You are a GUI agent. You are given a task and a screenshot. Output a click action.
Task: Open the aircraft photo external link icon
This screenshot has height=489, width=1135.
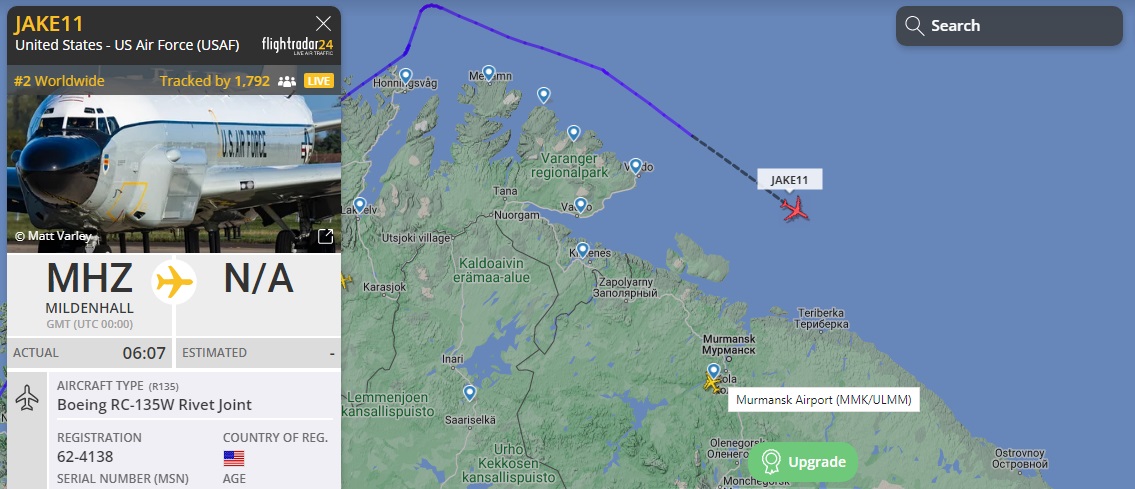(x=326, y=237)
